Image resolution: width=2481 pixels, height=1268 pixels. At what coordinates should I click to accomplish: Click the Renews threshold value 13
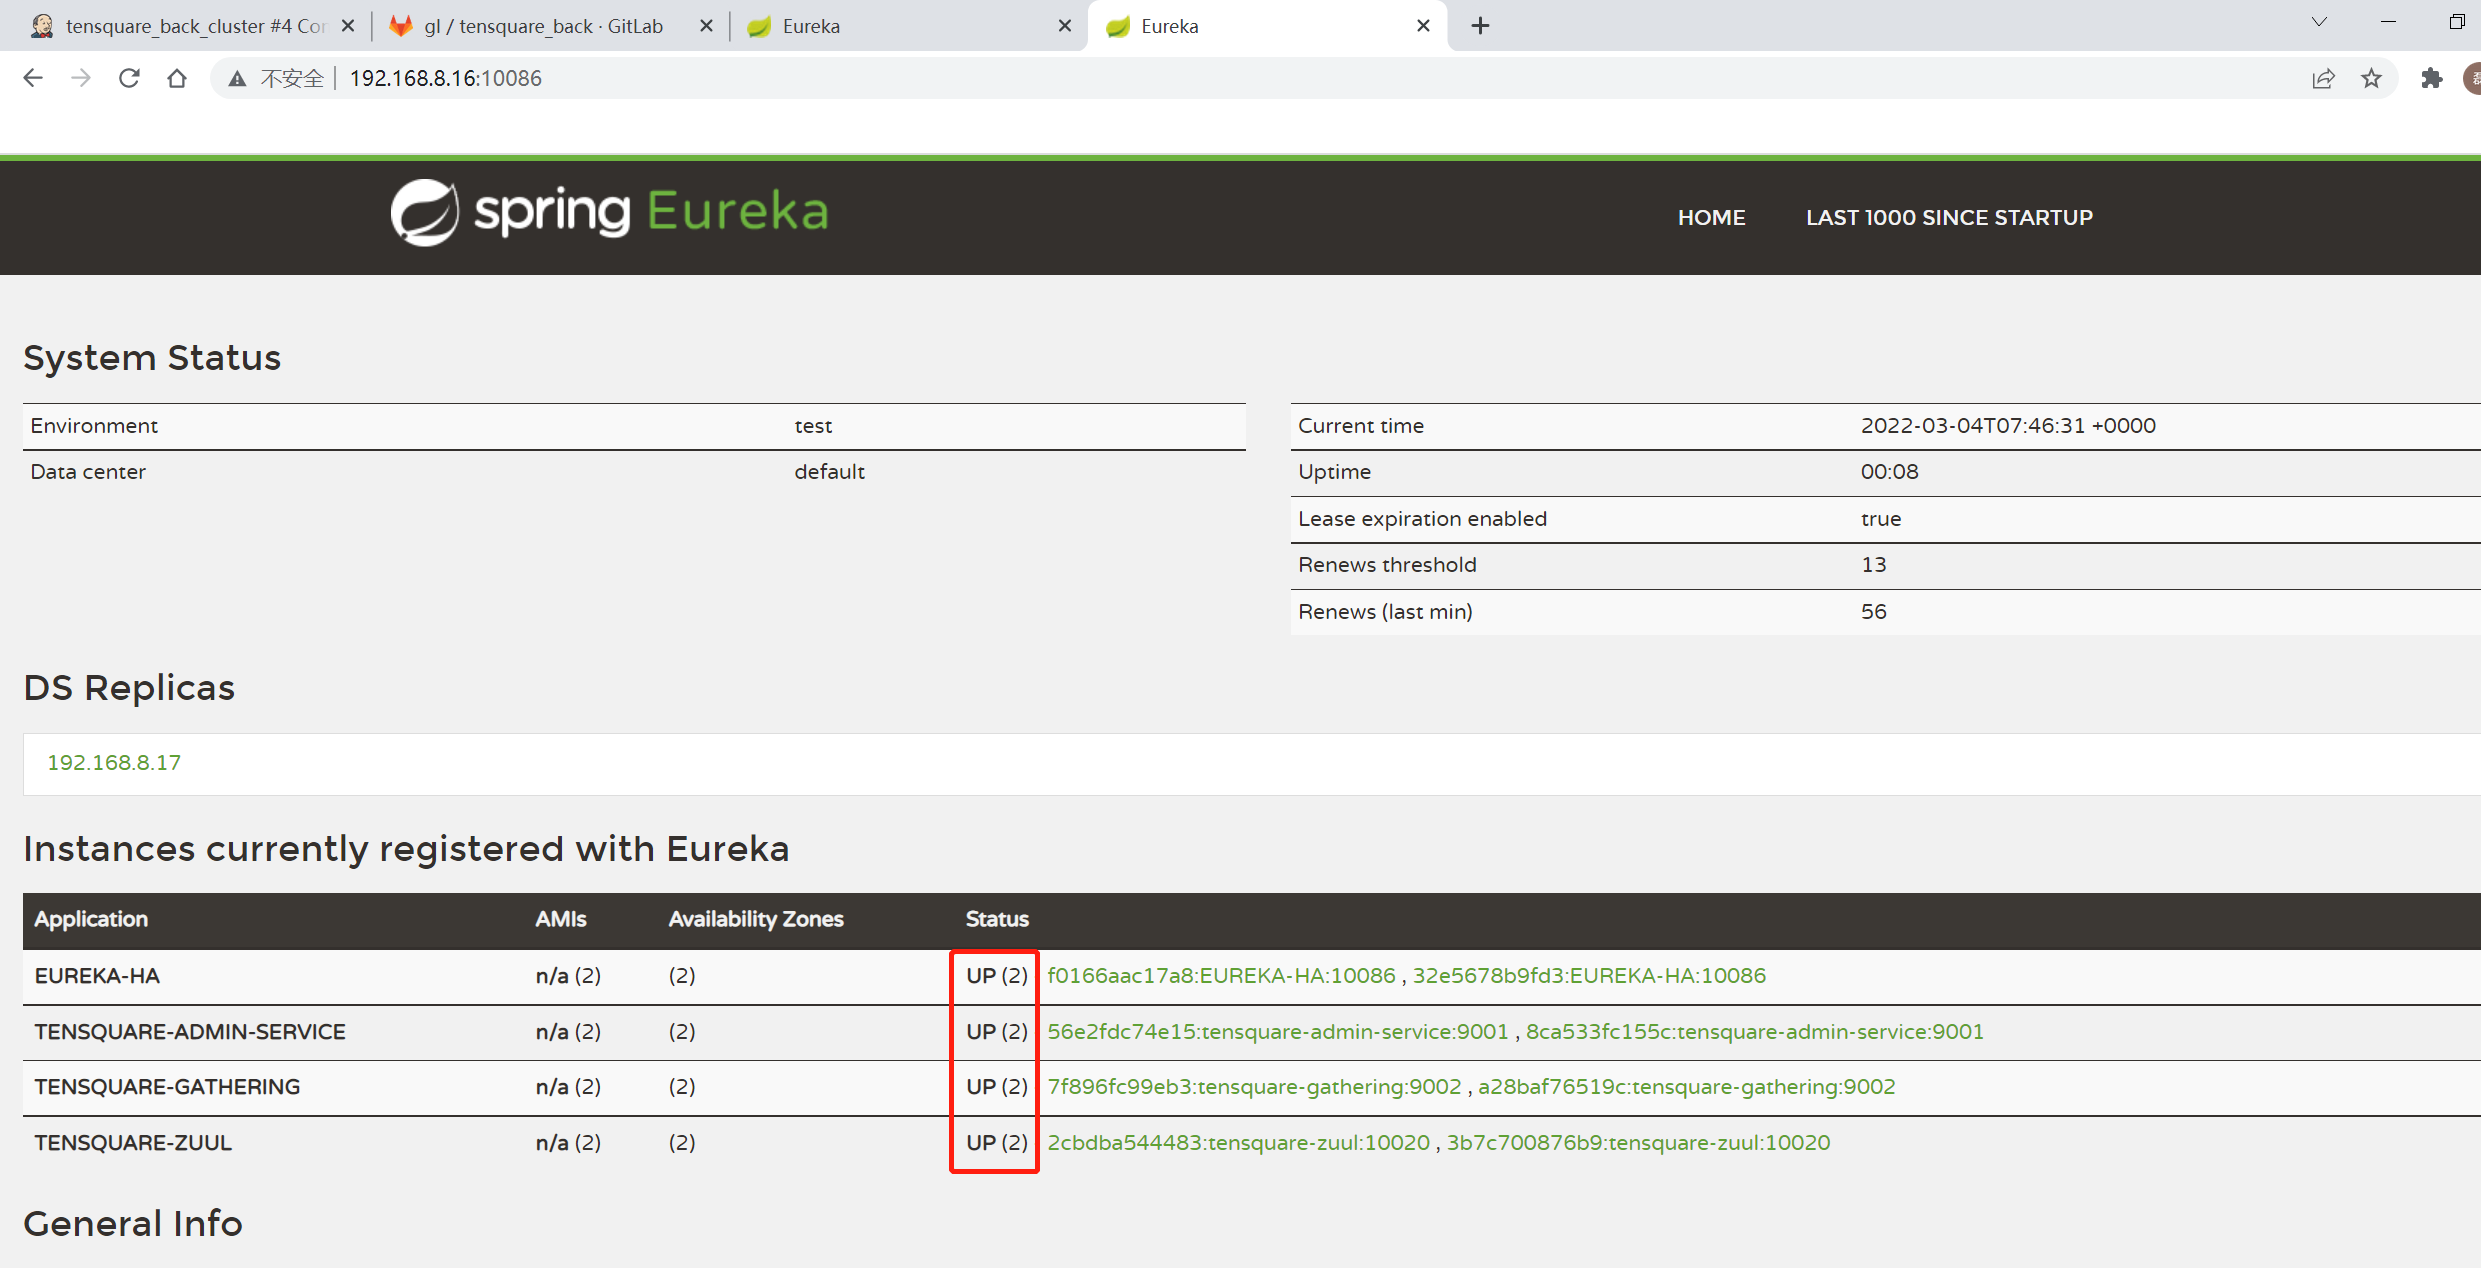coord(1873,564)
